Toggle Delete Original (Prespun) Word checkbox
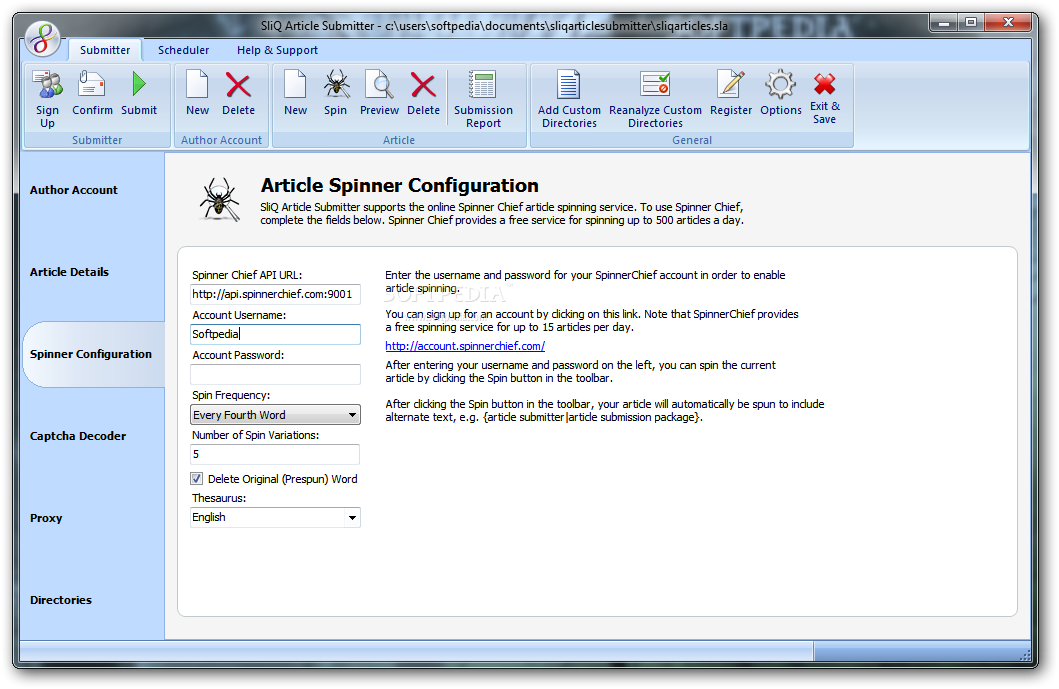Screen dimensions: 1059x689 tap(197, 479)
